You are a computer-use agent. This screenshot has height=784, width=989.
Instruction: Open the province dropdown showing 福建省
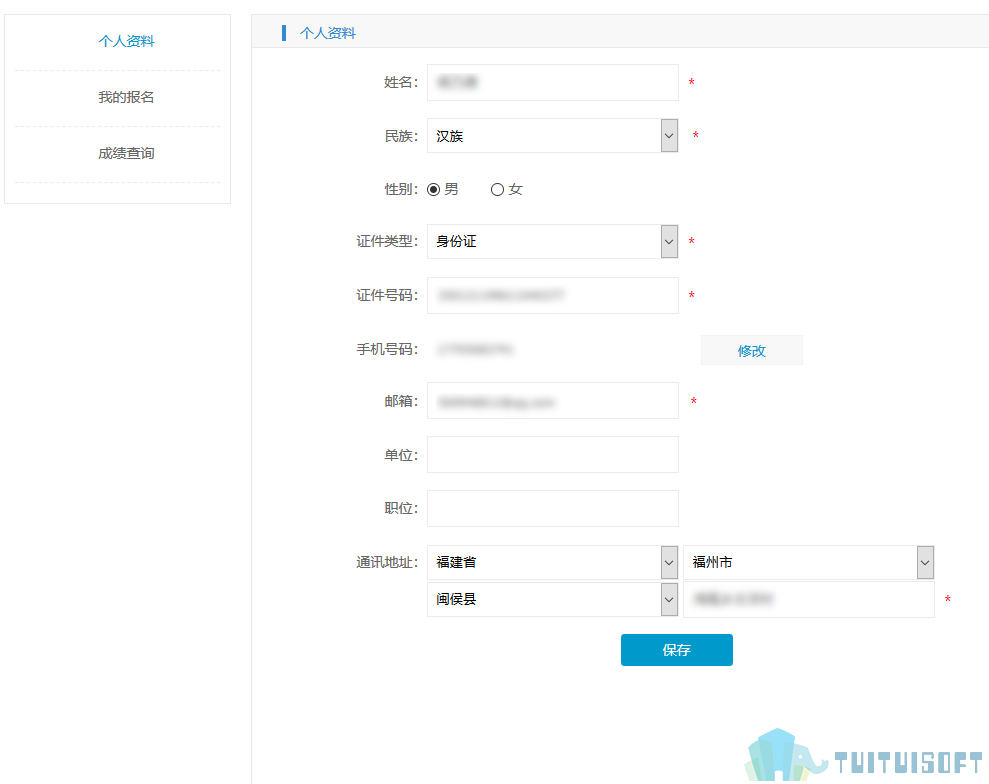[553, 562]
